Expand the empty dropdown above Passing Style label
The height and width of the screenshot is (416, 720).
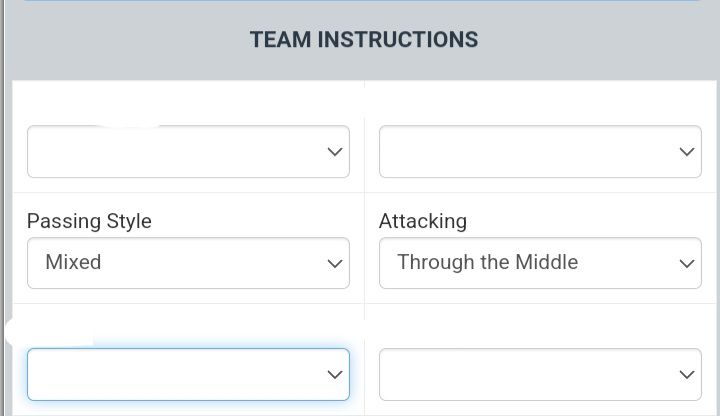click(188, 152)
